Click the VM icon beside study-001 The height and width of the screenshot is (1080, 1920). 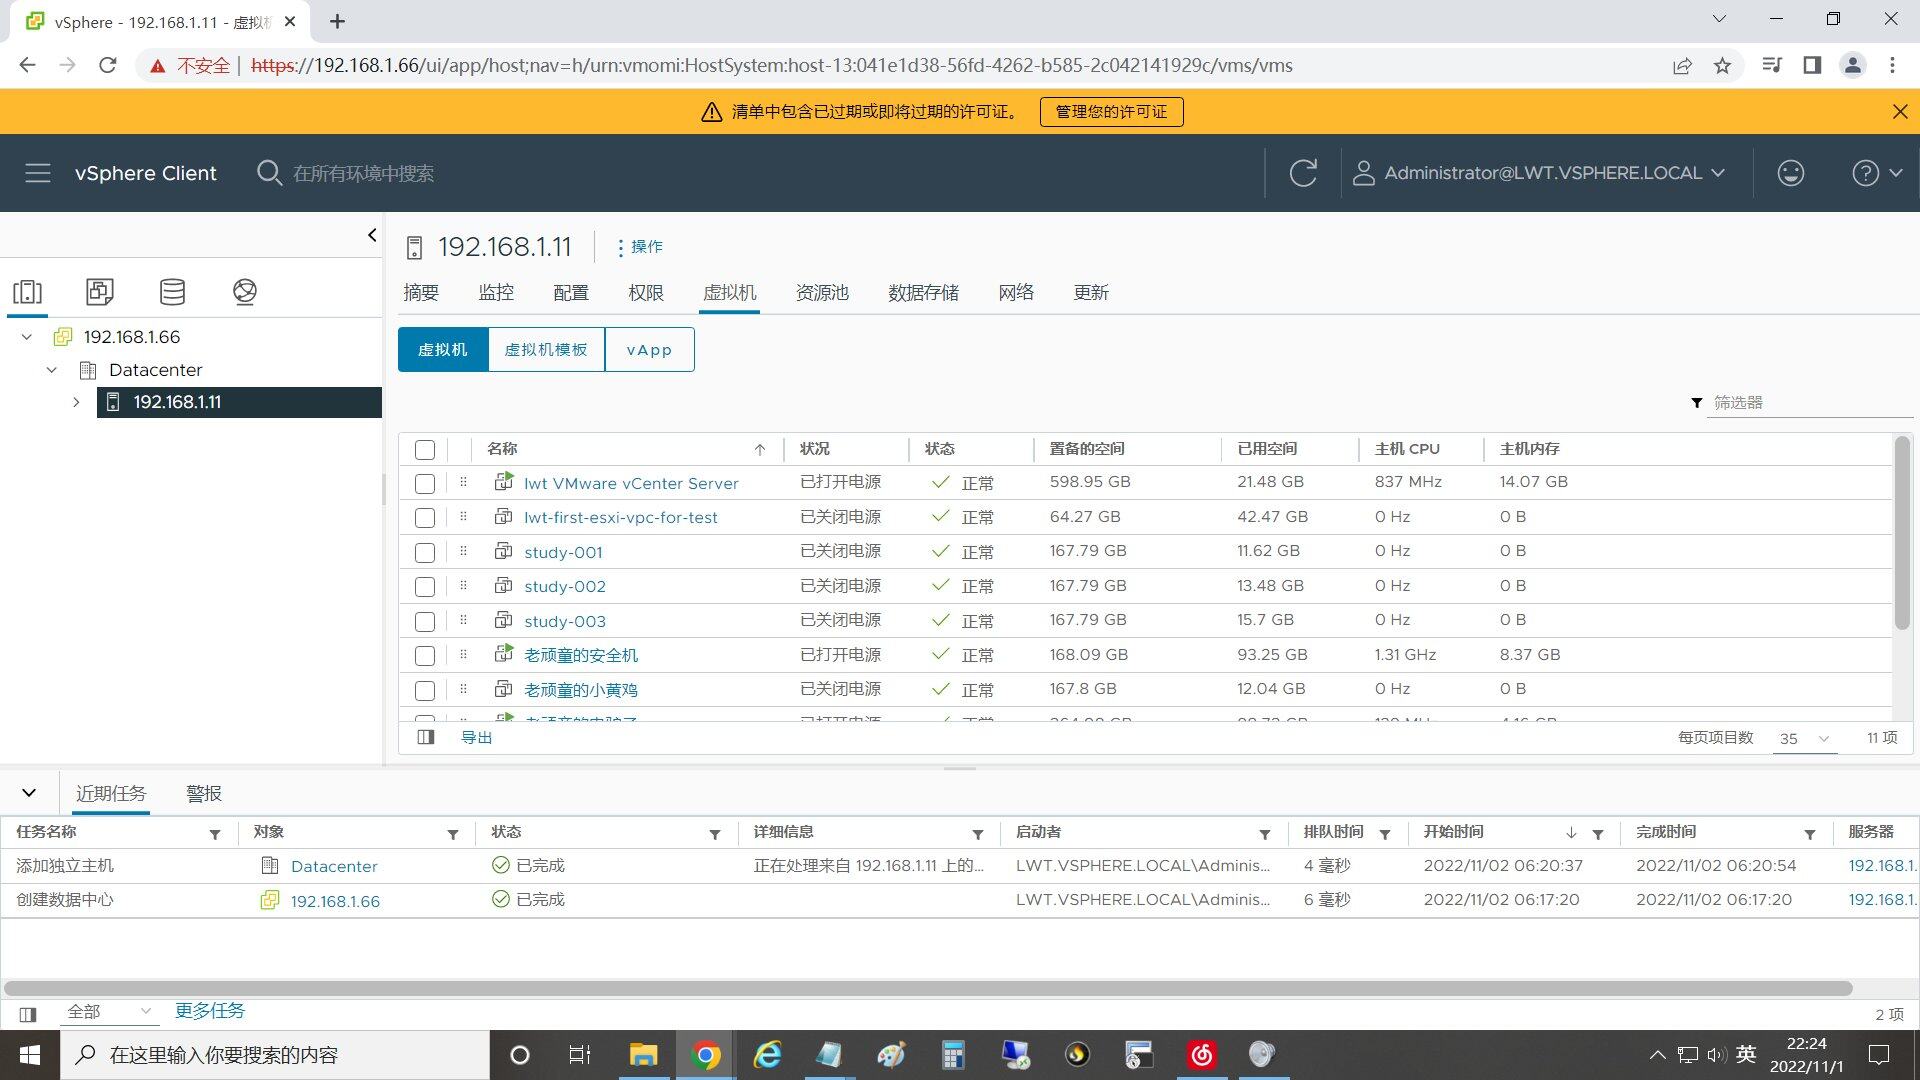504,551
